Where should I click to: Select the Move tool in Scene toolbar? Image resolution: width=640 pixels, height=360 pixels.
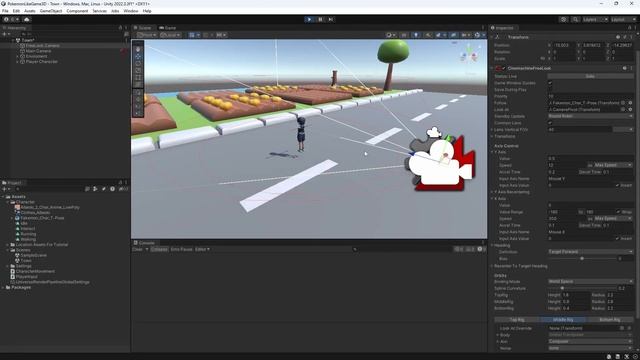(x=138, y=56)
